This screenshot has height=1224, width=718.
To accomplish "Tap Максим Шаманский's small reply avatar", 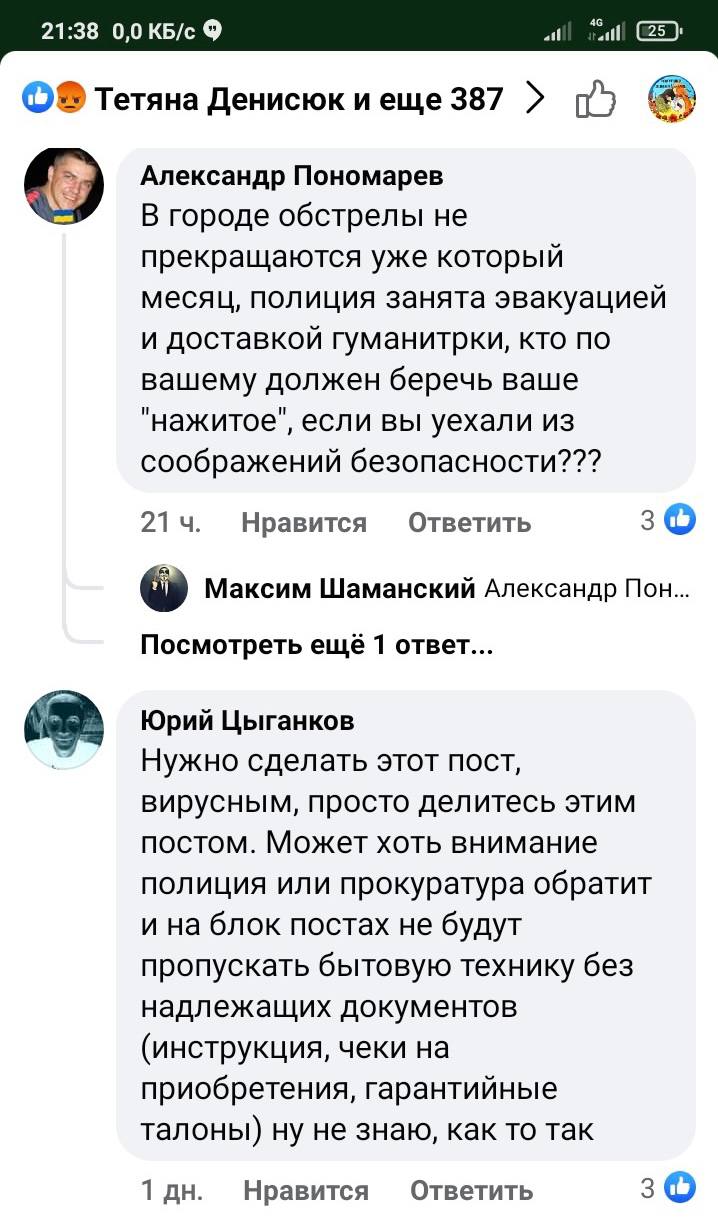I will click(x=162, y=589).
